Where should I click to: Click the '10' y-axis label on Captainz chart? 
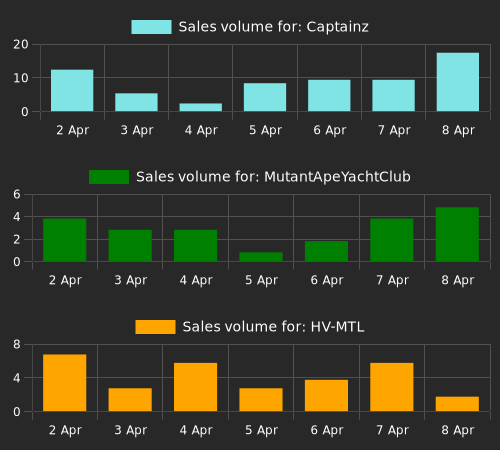[x=21, y=78]
